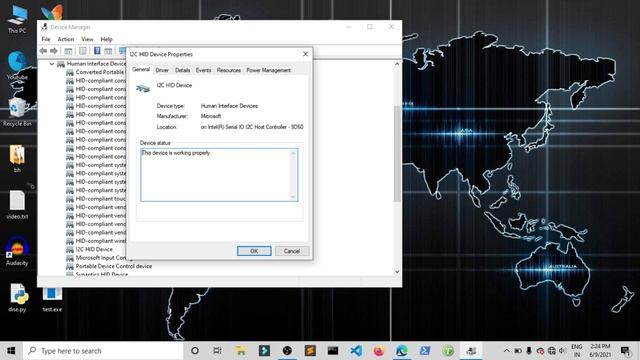
Task: Click the volume speaker icon in system tray
Action: coord(562,351)
